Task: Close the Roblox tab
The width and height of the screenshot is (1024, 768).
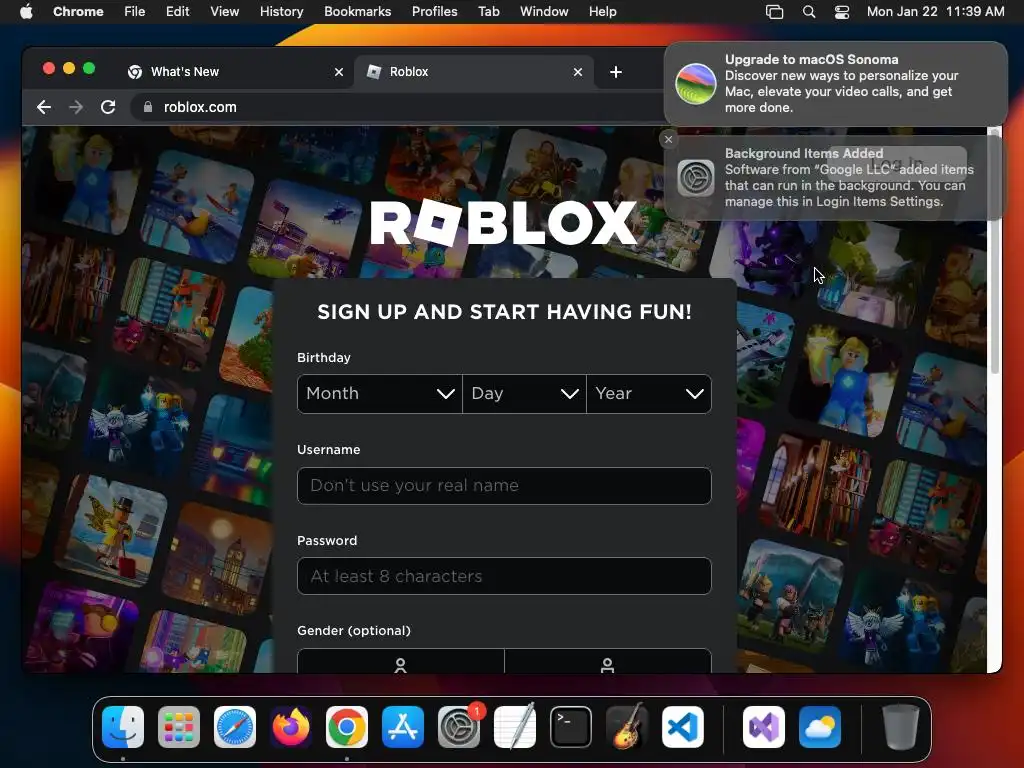Action: [578, 72]
